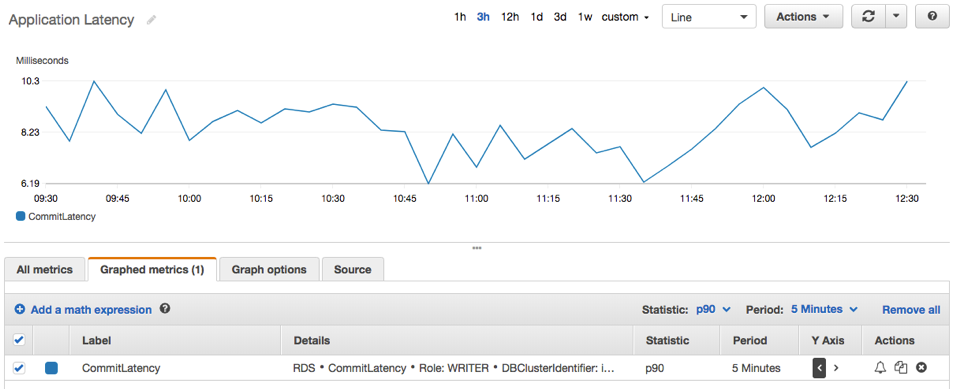This screenshot has height=389, width=956.
Task: Refresh the graph with the refresh icon
Action: coord(868,17)
